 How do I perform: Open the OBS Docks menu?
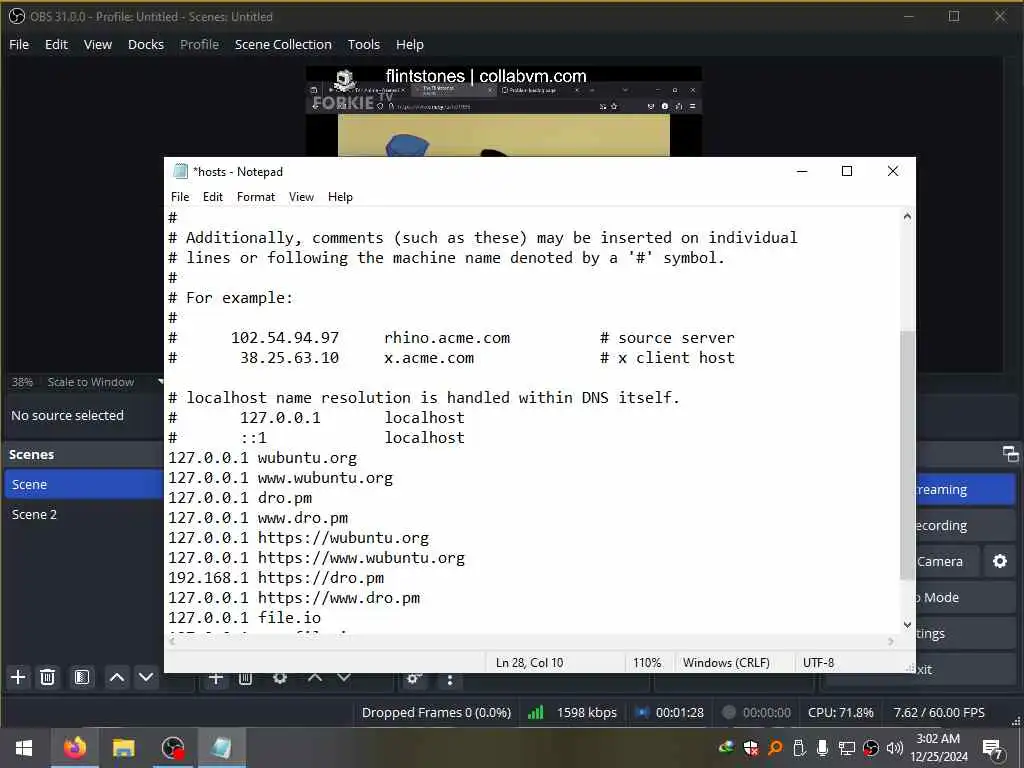tap(146, 44)
